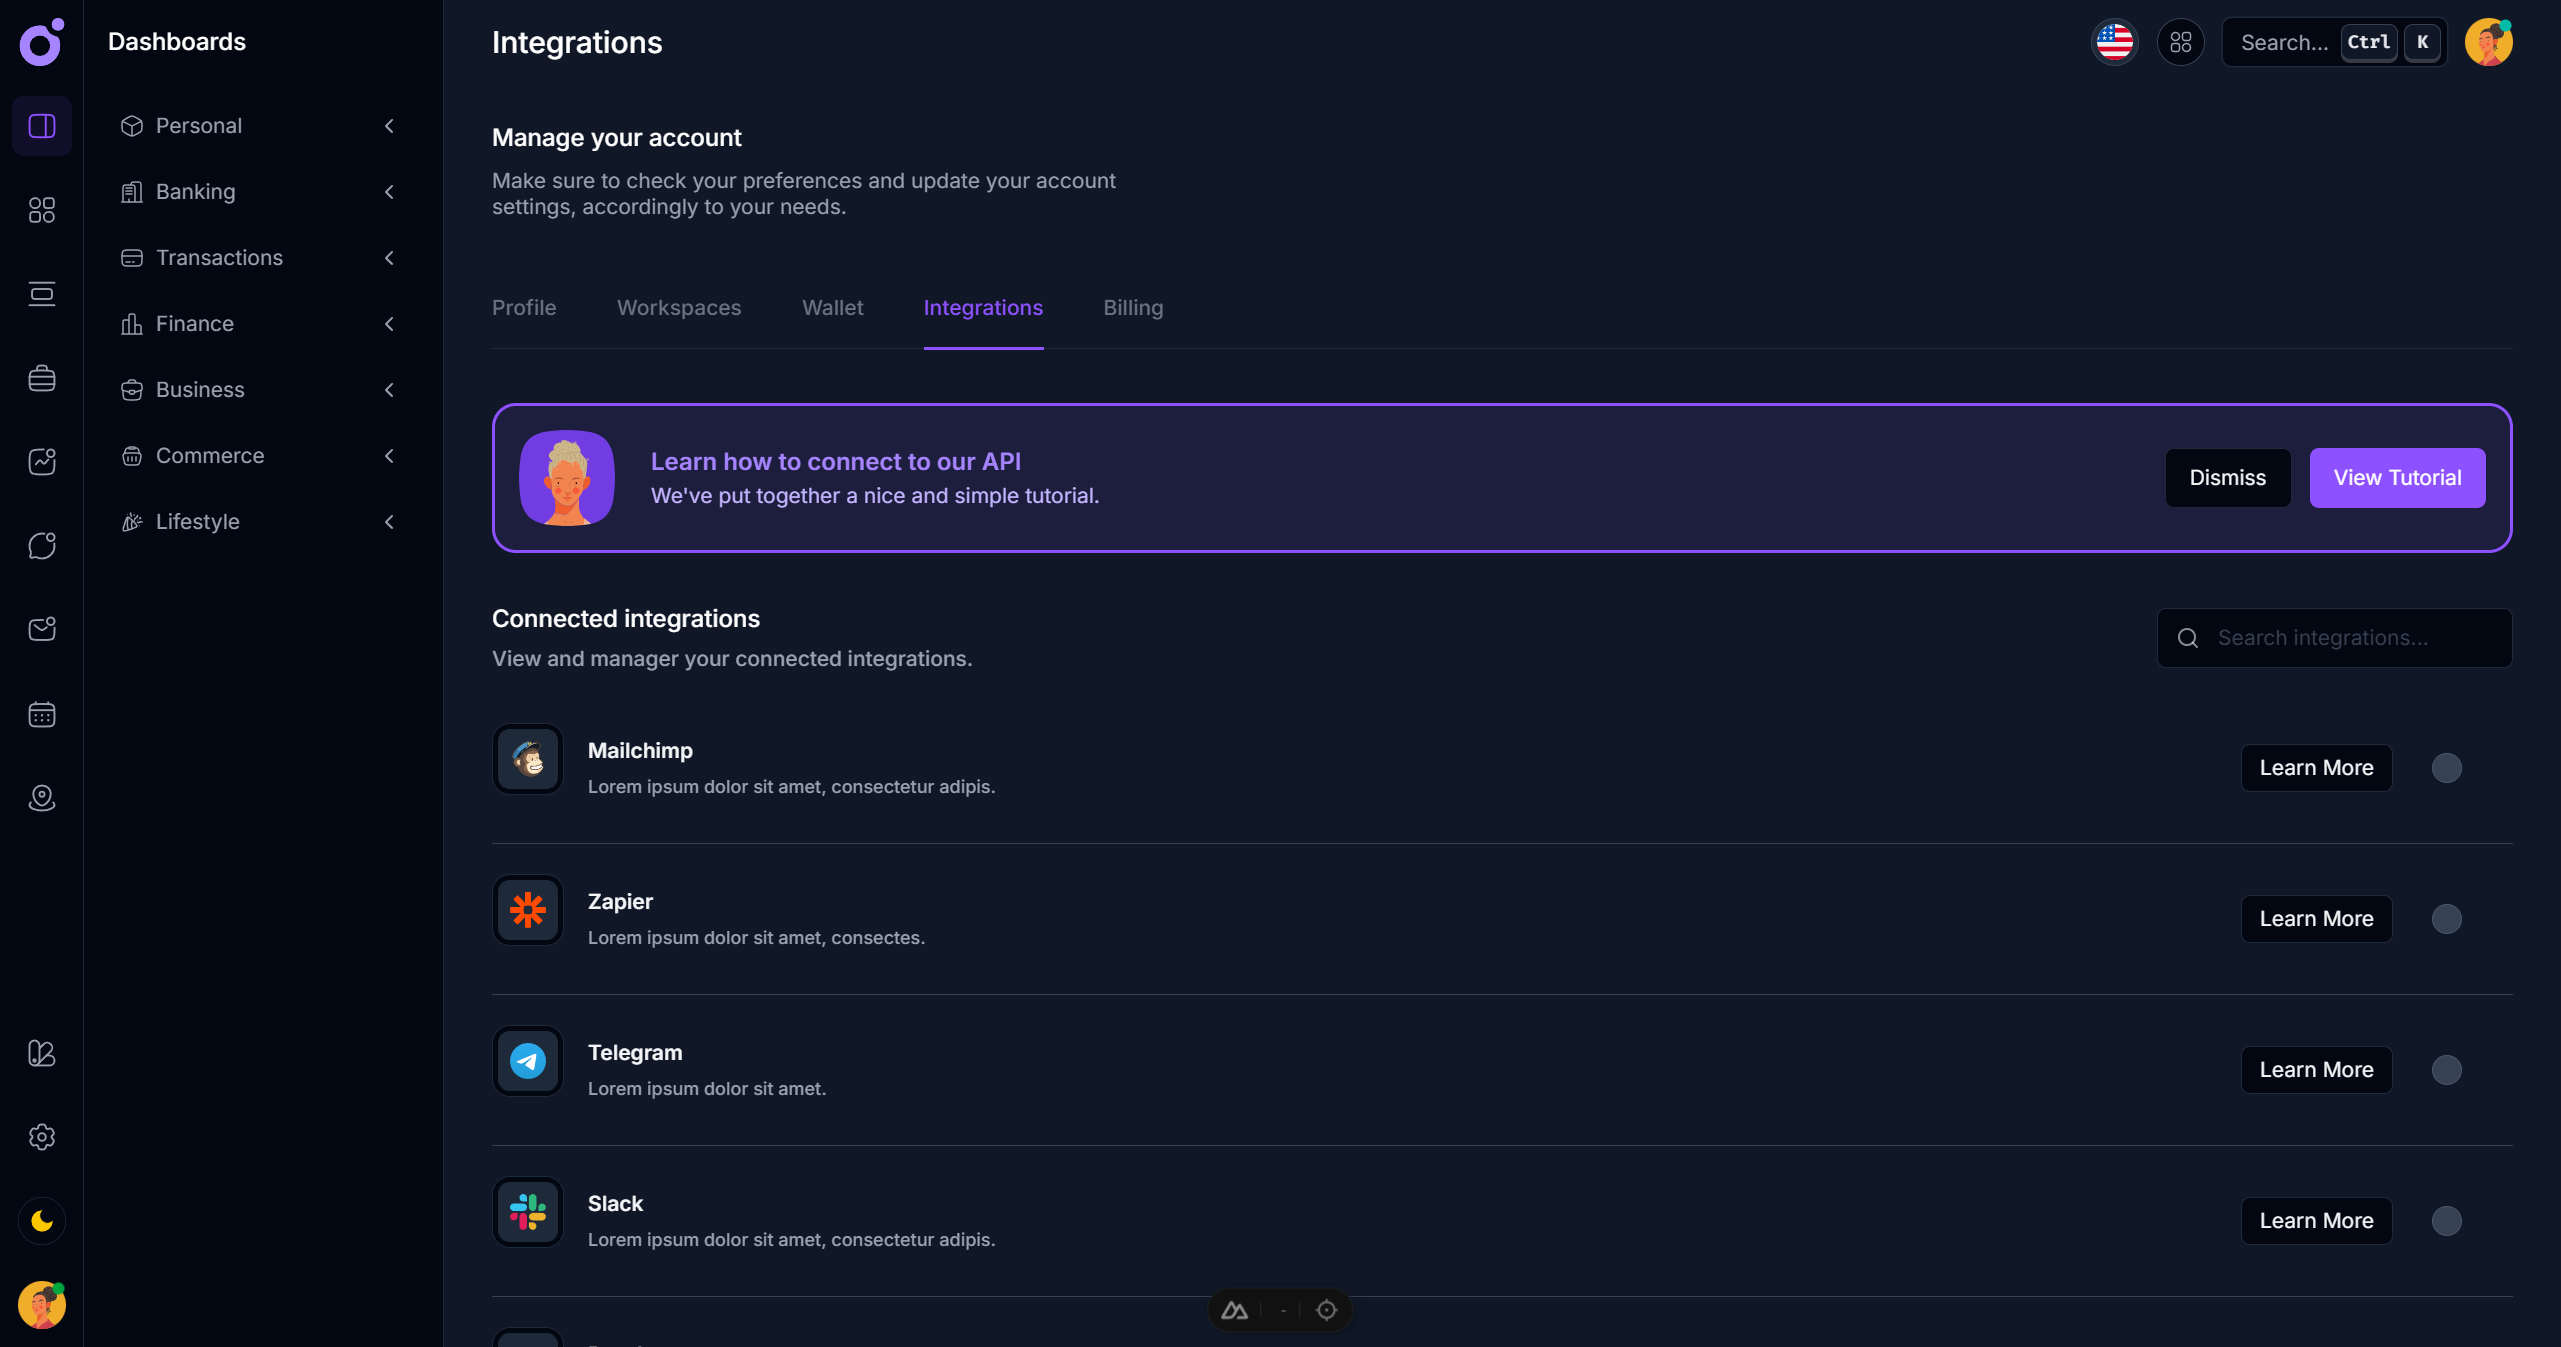2561x1347 pixels.
Task: Expand the Finance section
Action: tap(389, 323)
